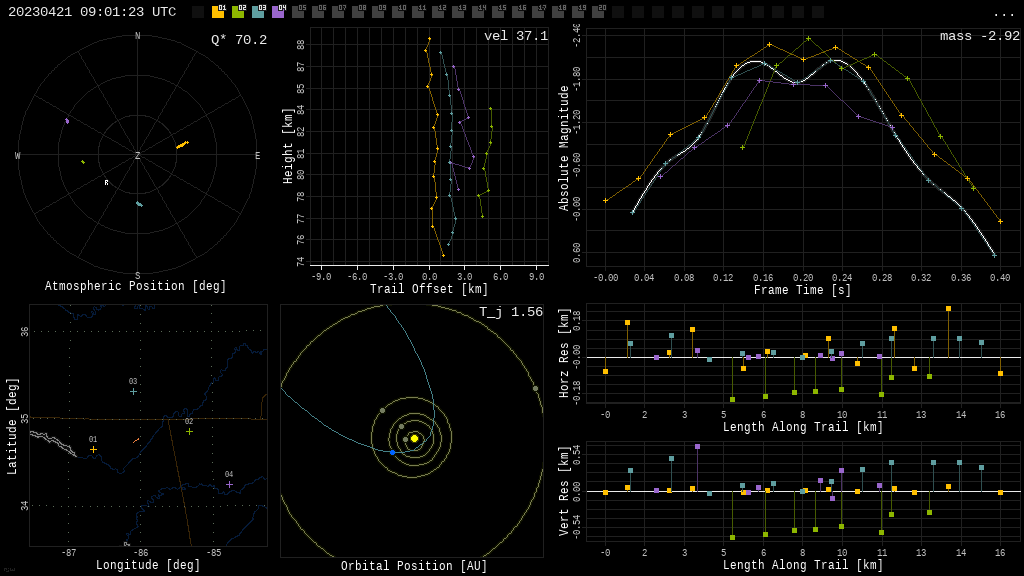The width and height of the screenshot is (1024, 576).
Task: Toggle the teal station 03 indicator
Action: point(258,12)
